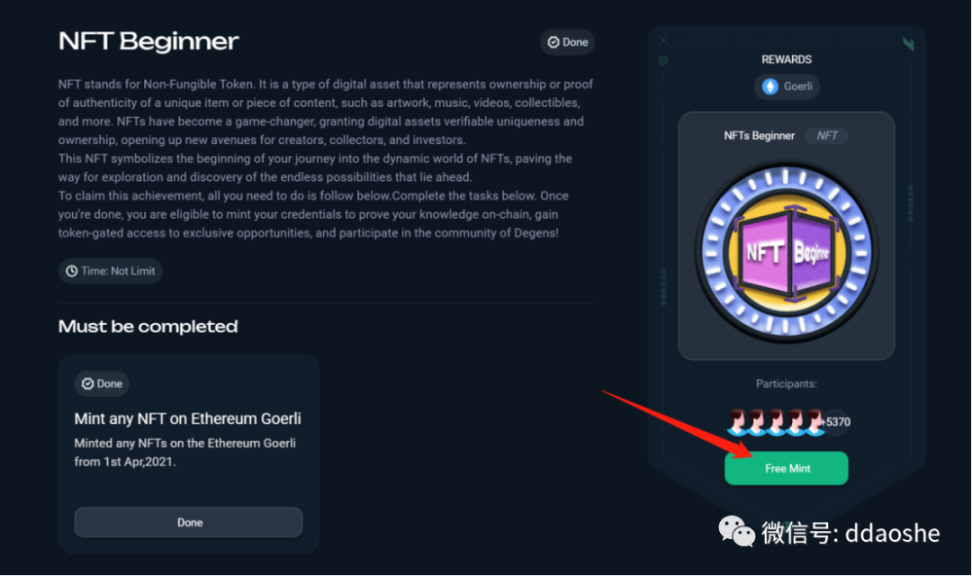Click the Must be completed section heading

point(148,327)
